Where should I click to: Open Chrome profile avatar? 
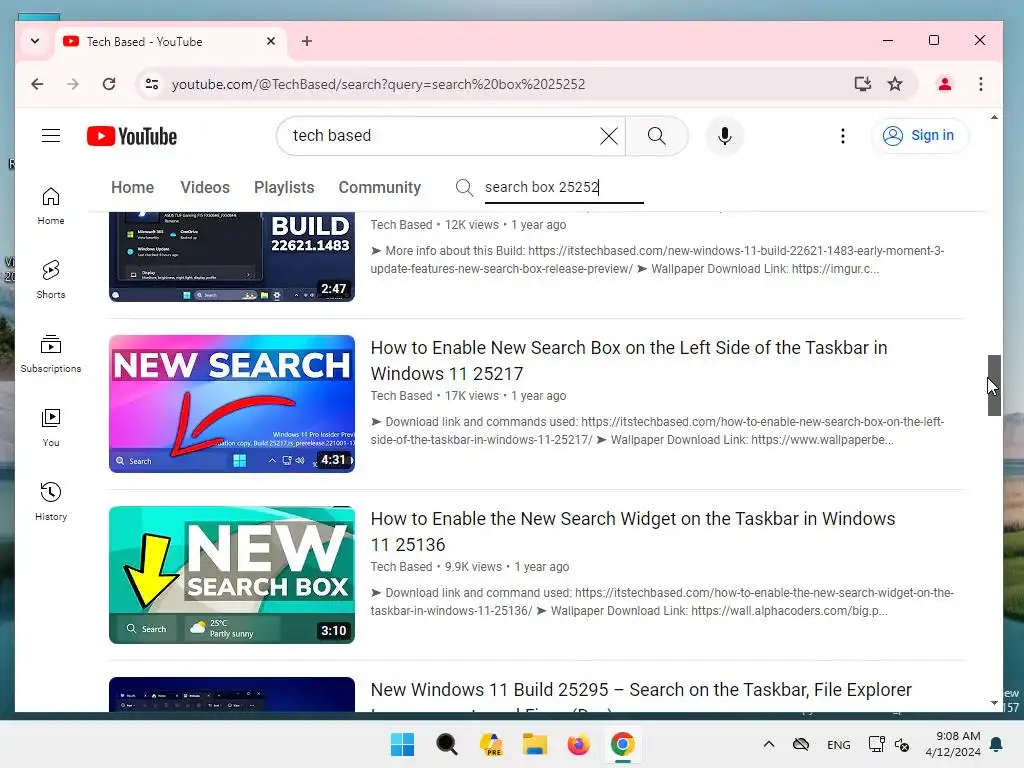point(944,84)
